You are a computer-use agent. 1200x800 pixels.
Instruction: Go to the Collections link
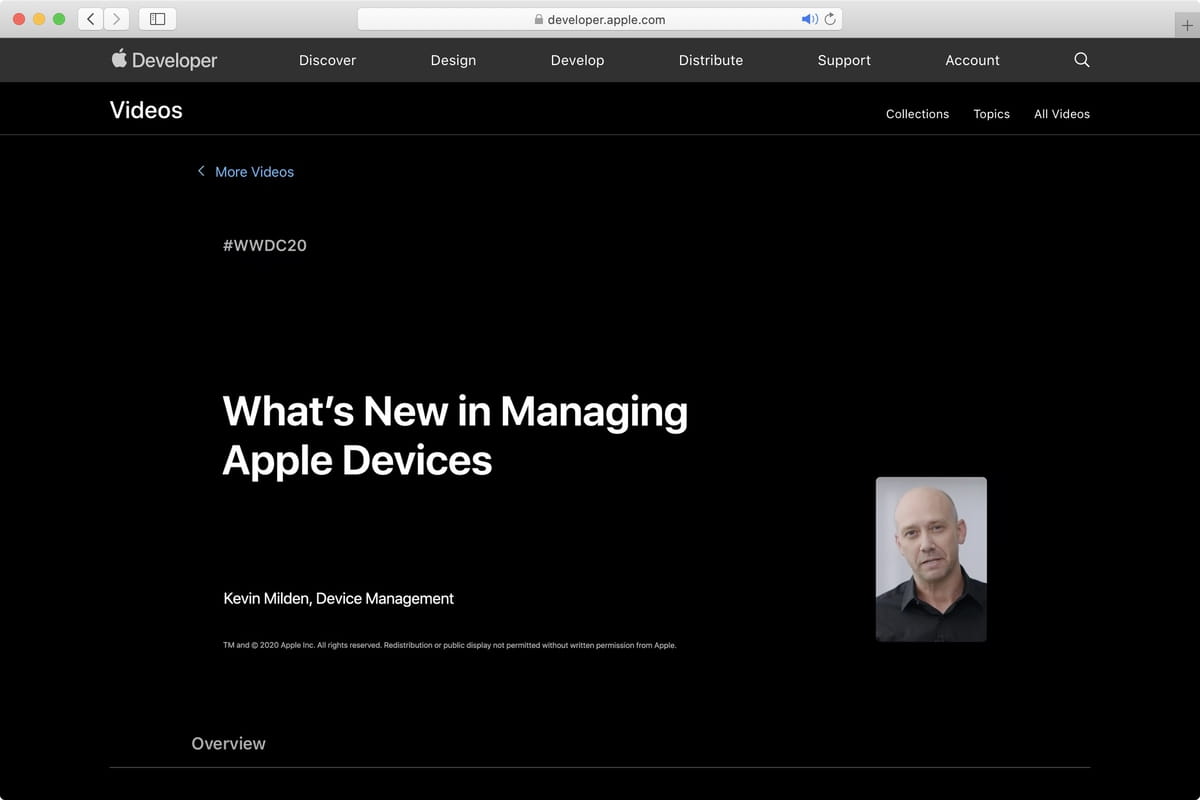click(x=917, y=114)
